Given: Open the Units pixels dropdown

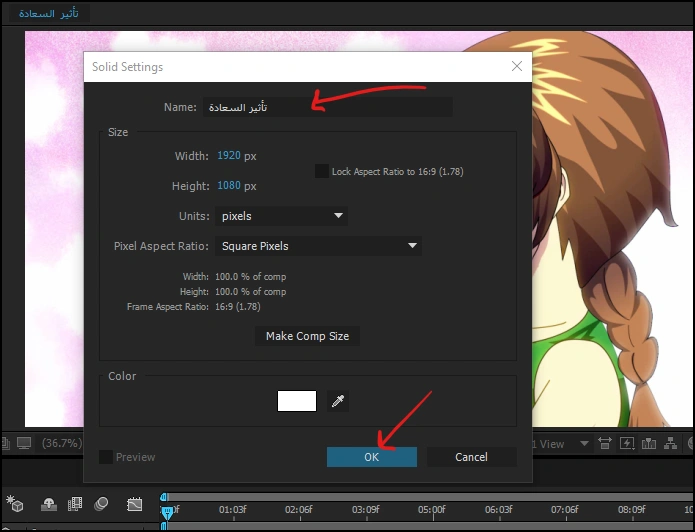Looking at the screenshot, I should point(281,216).
